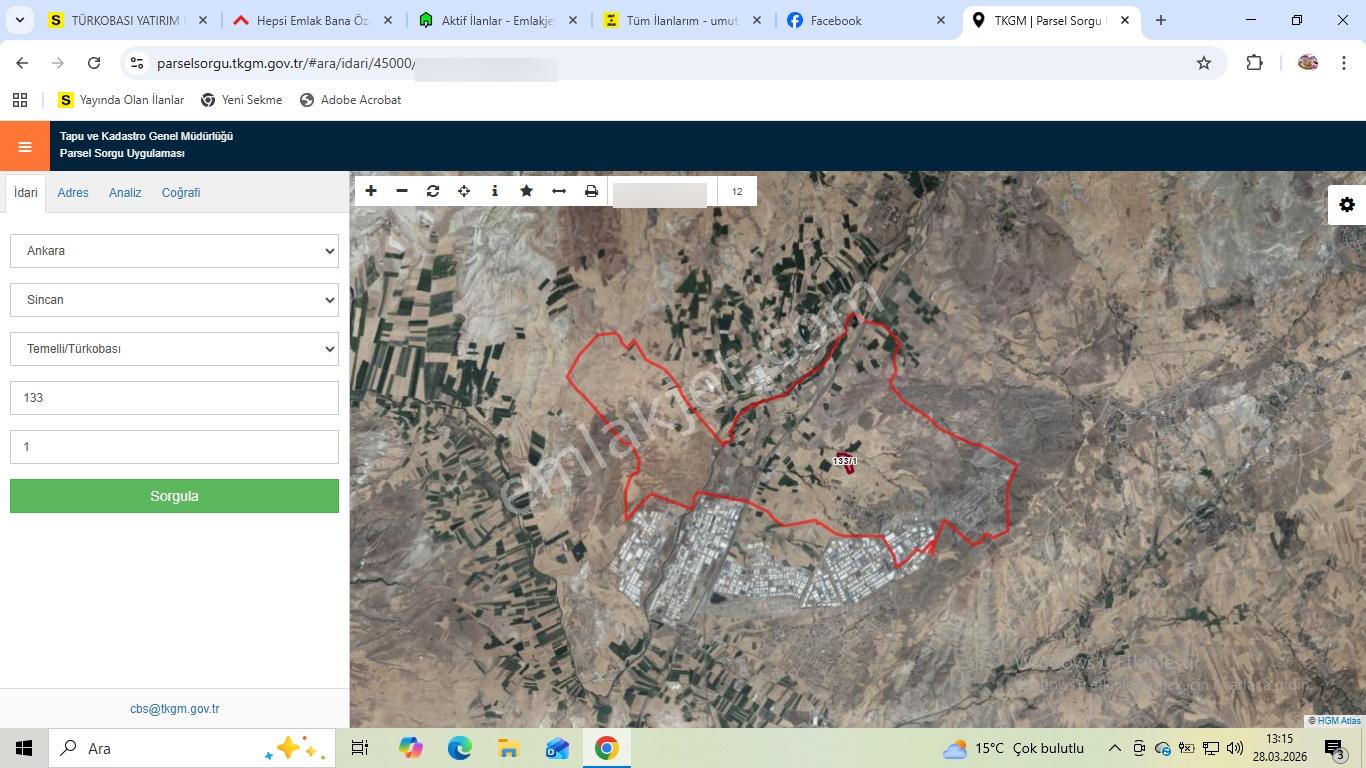
Task: Print the map using printer icon
Action: (x=591, y=191)
